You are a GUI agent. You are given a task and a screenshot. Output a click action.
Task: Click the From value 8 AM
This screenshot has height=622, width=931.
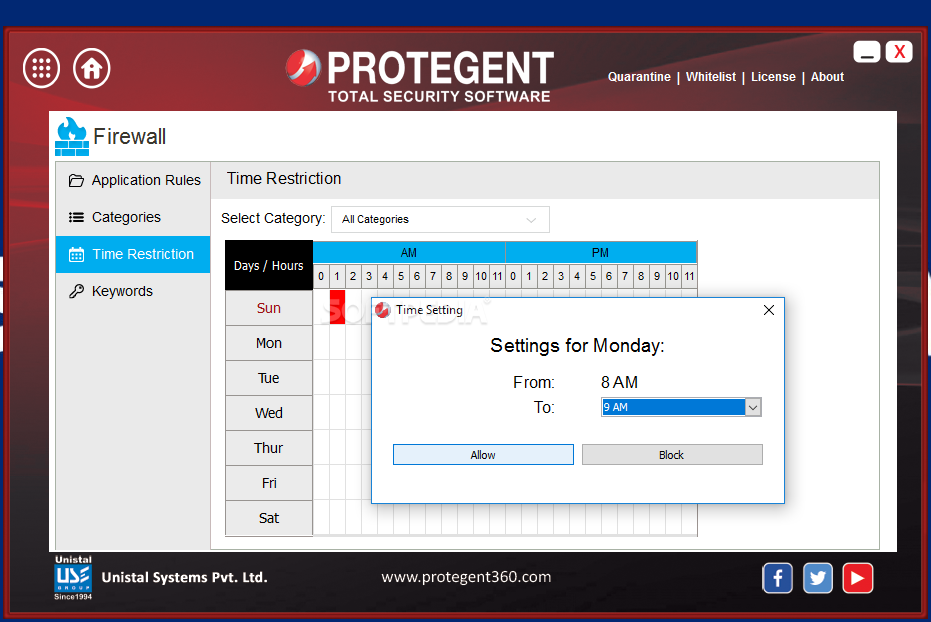(x=619, y=382)
